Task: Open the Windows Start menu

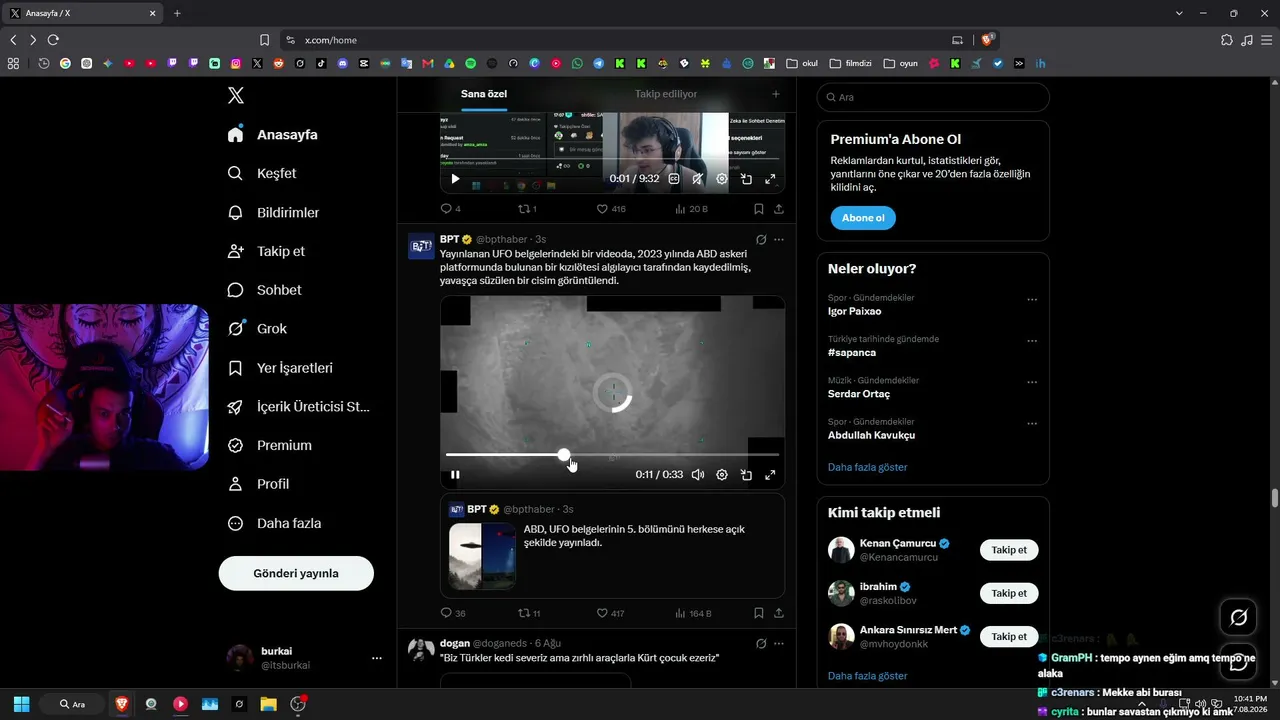Action: [x=21, y=704]
